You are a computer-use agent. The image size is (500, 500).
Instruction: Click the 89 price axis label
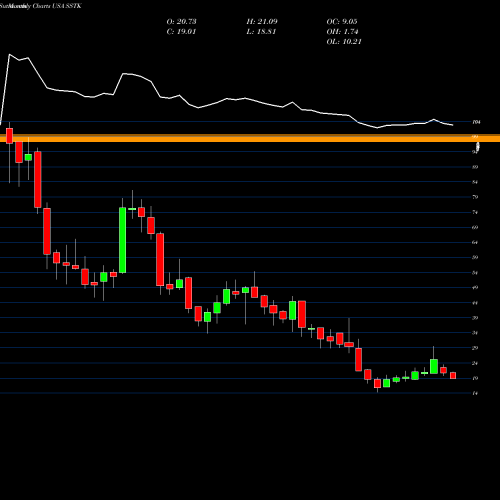tap(475, 167)
